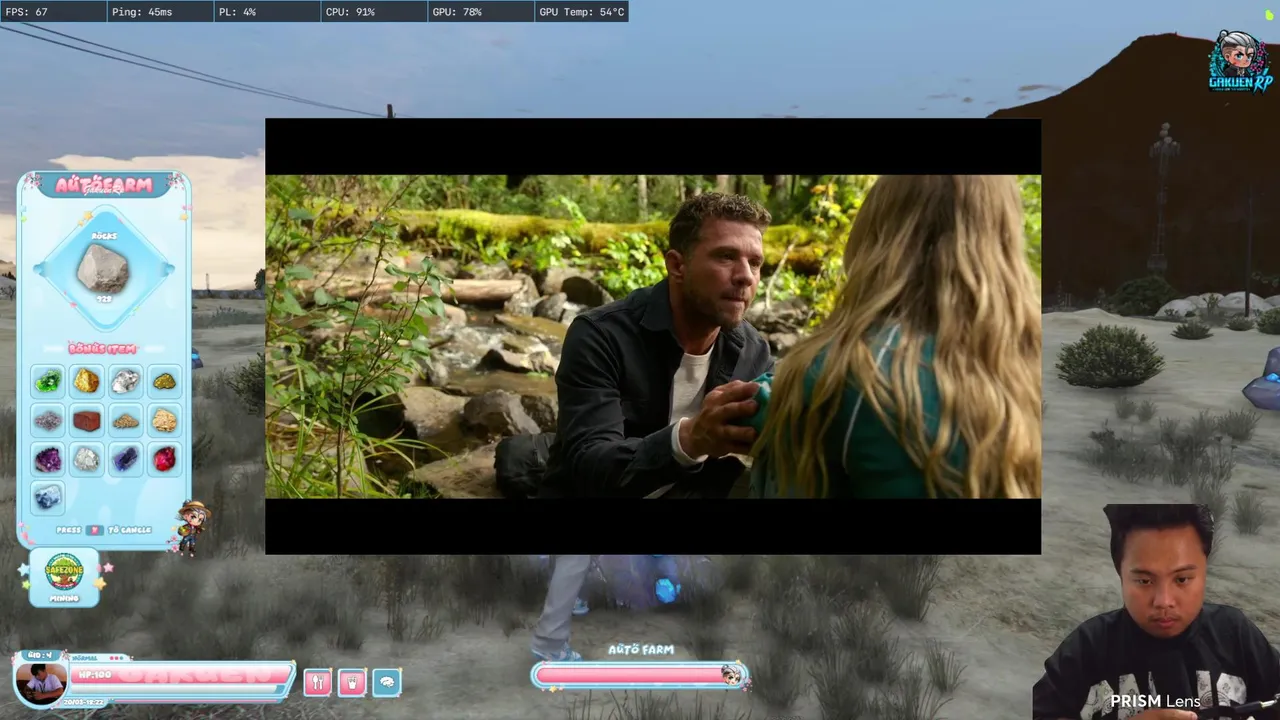This screenshot has height=720, width=1280.
Task: Click the Rocks item in Autofarm panel
Action: pyautogui.click(x=103, y=268)
